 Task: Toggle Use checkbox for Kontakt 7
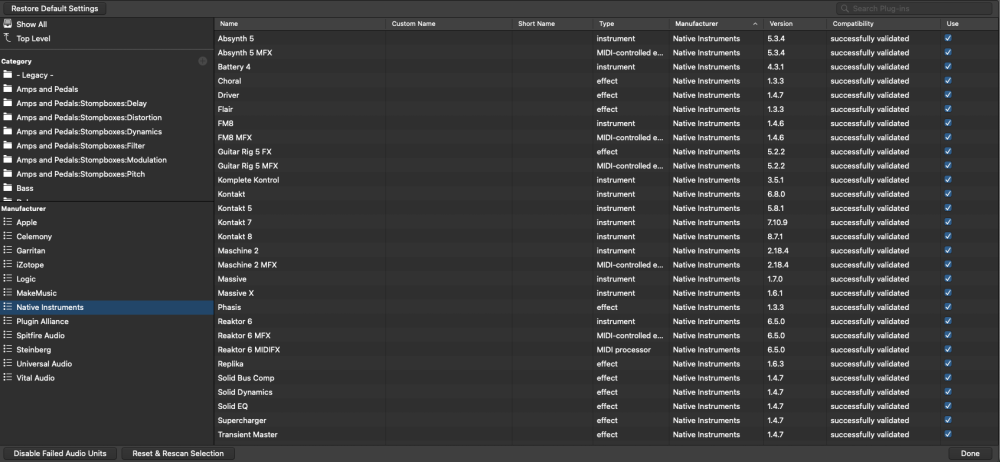[x=948, y=222]
